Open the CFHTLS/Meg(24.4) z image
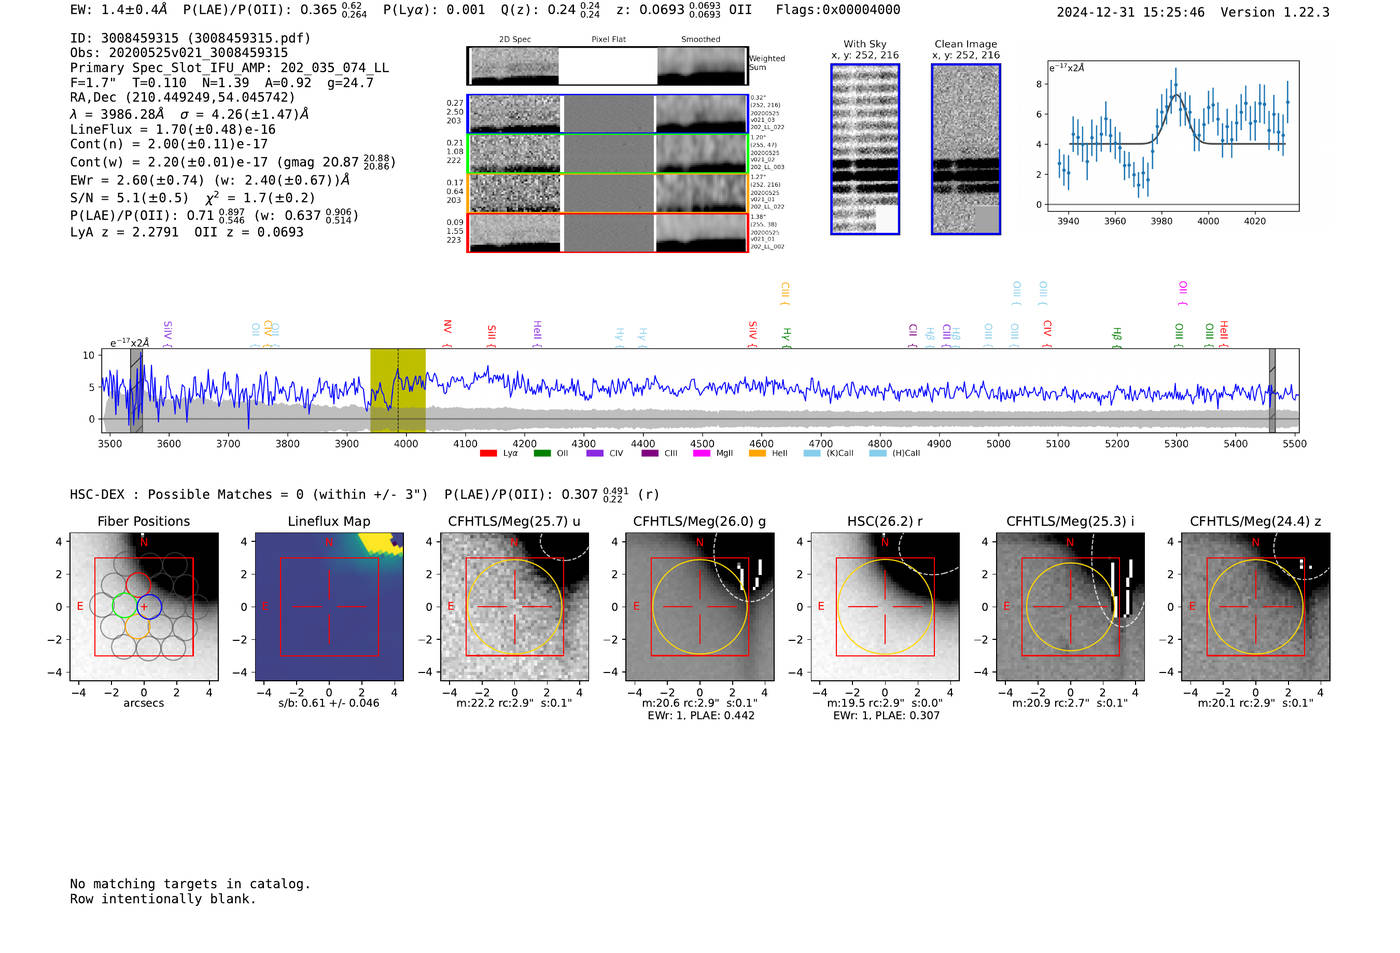 1256,607
